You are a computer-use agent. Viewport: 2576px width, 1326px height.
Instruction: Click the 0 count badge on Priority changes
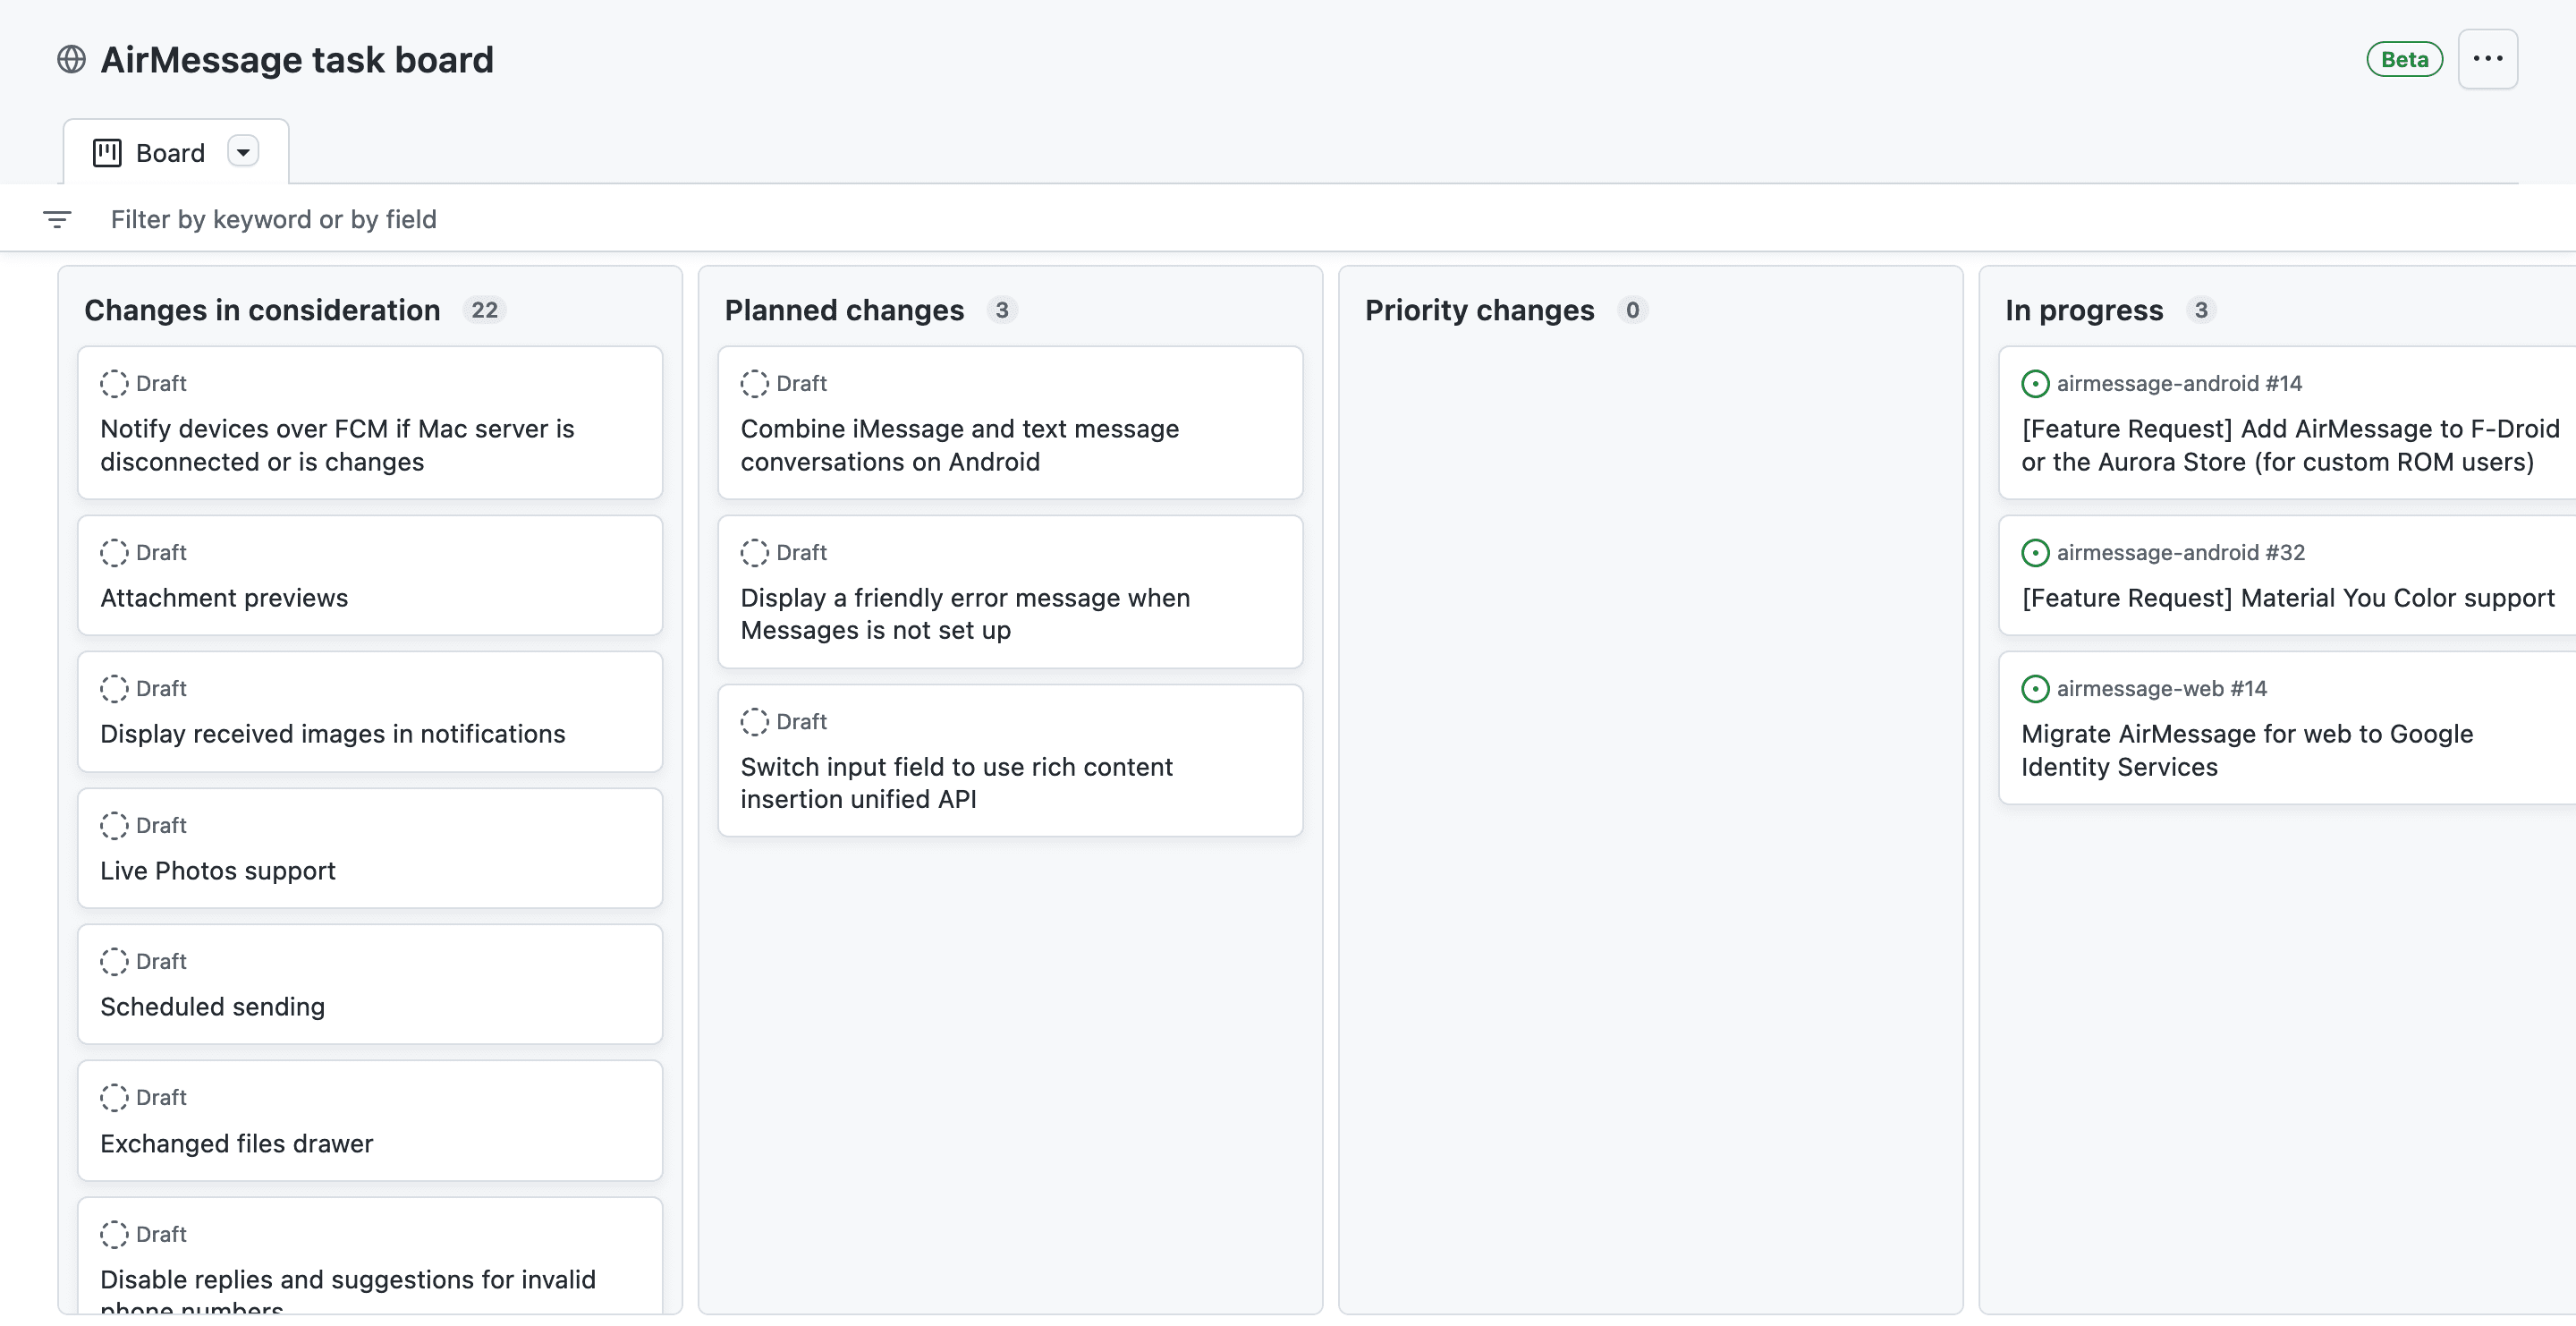1632,310
